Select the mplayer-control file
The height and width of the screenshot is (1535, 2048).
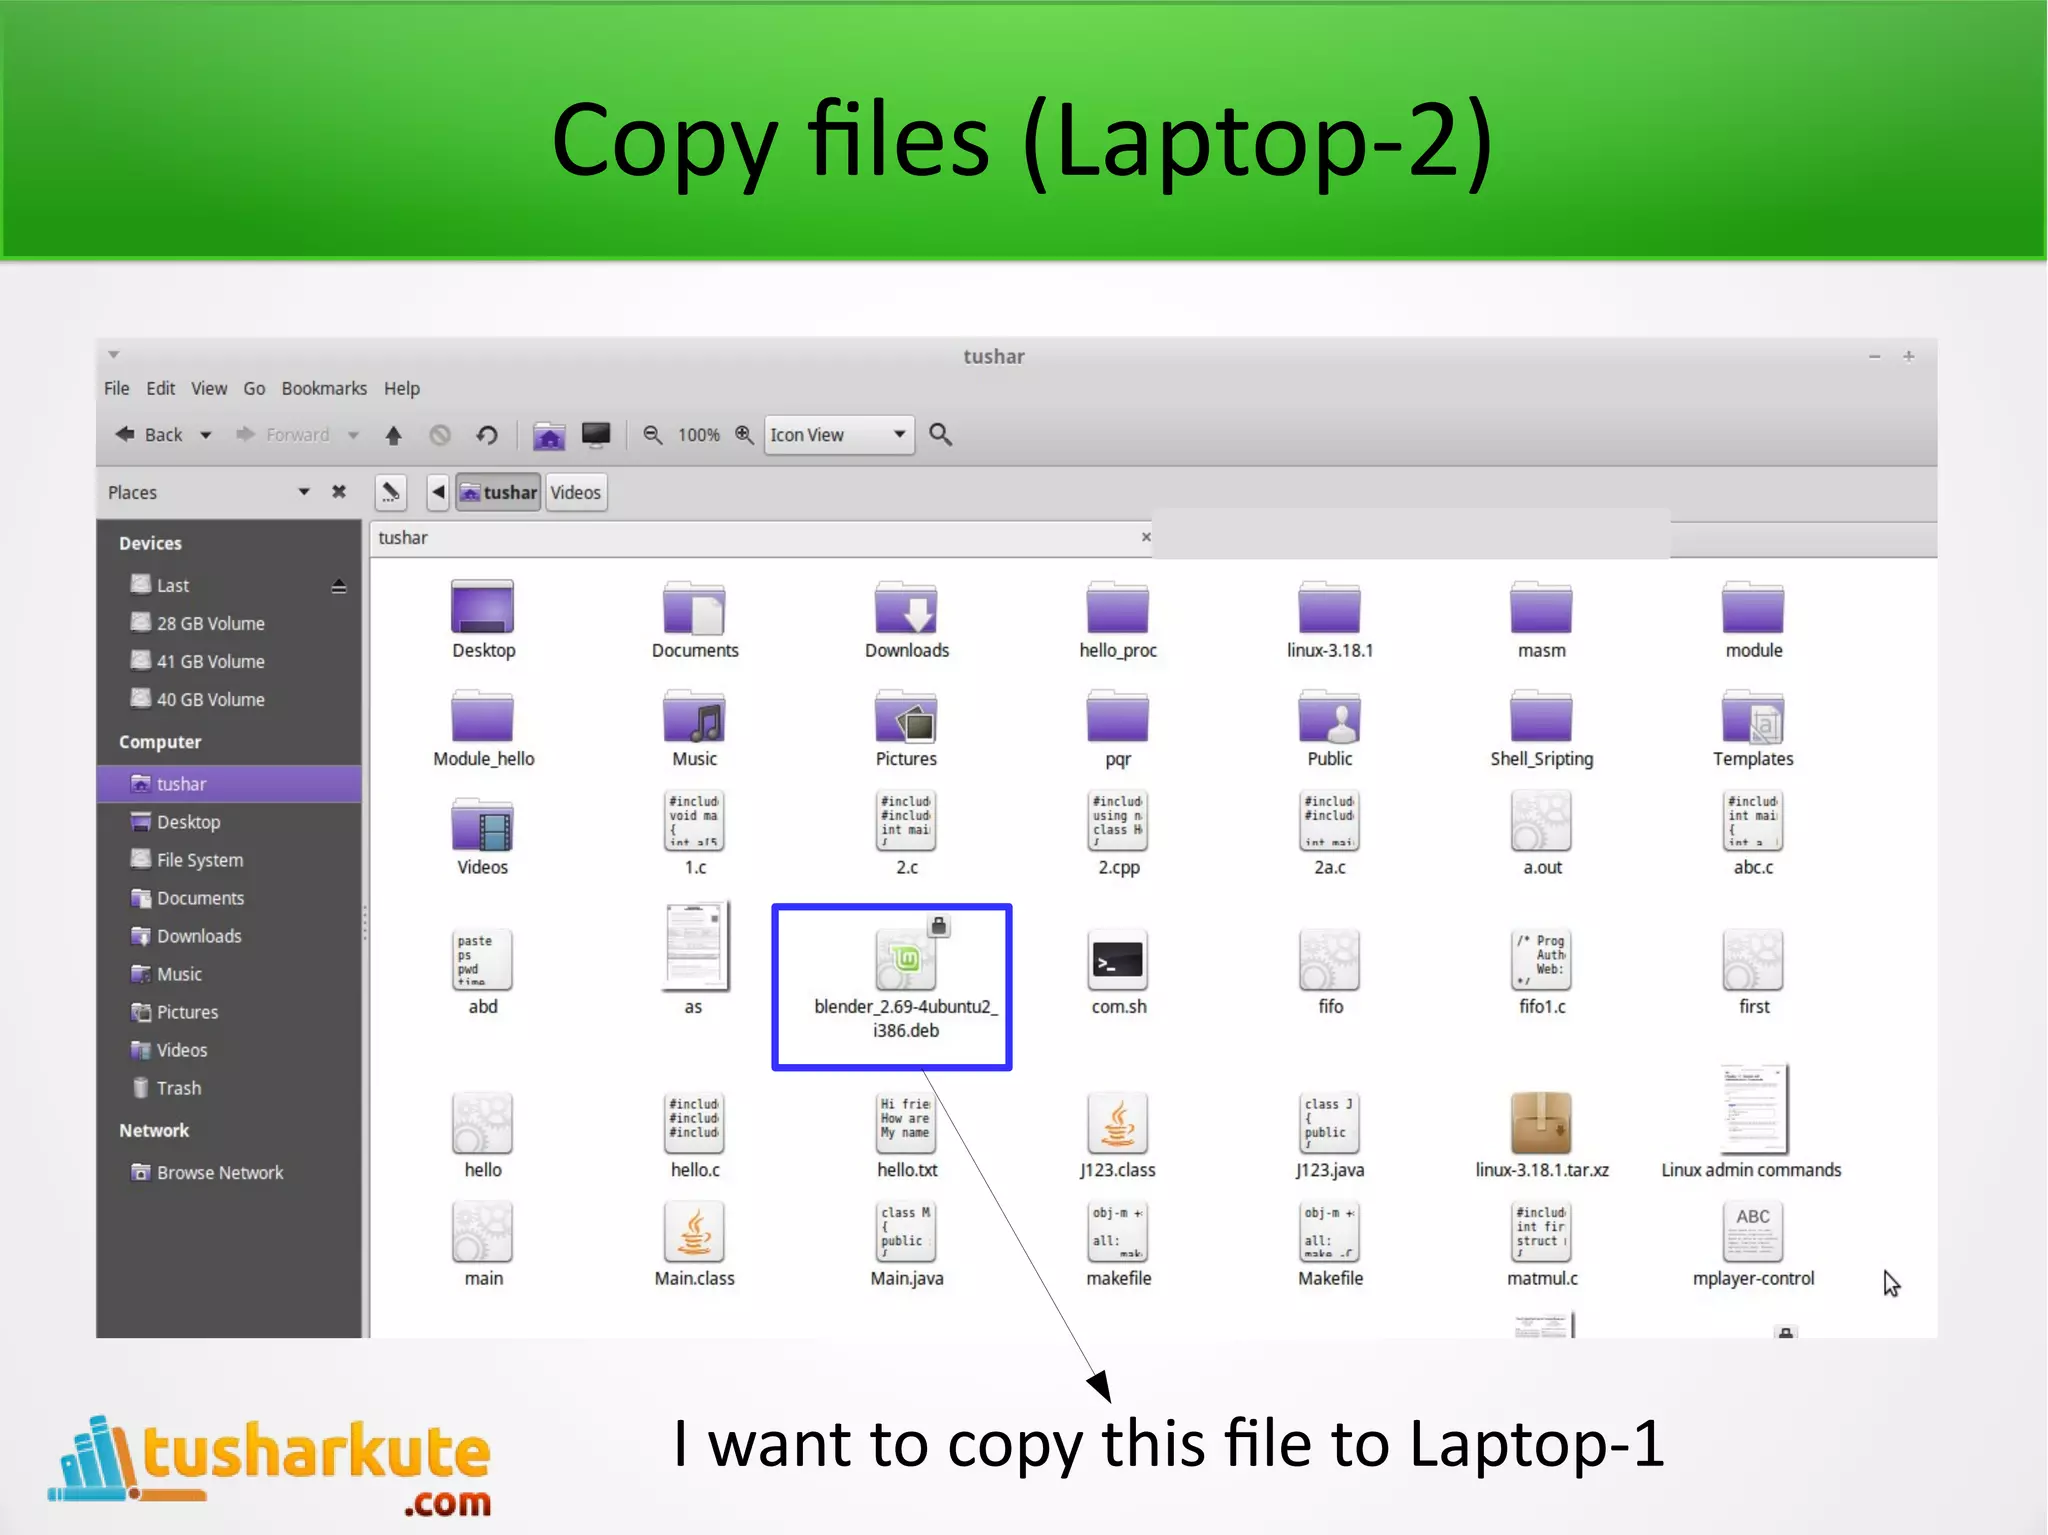[1753, 1244]
